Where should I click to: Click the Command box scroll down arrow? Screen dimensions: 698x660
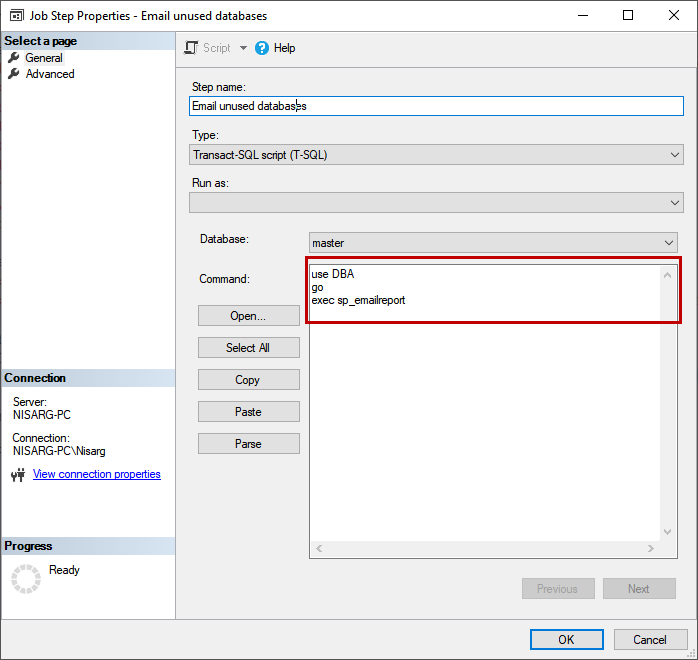click(x=667, y=531)
